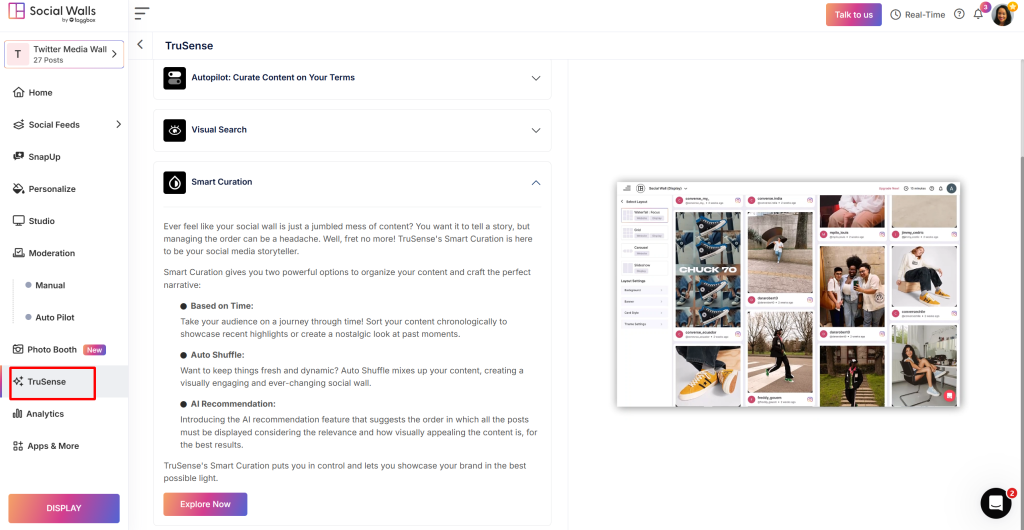
Task: Expand the Autopilot section chevron
Action: tap(536, 78)
